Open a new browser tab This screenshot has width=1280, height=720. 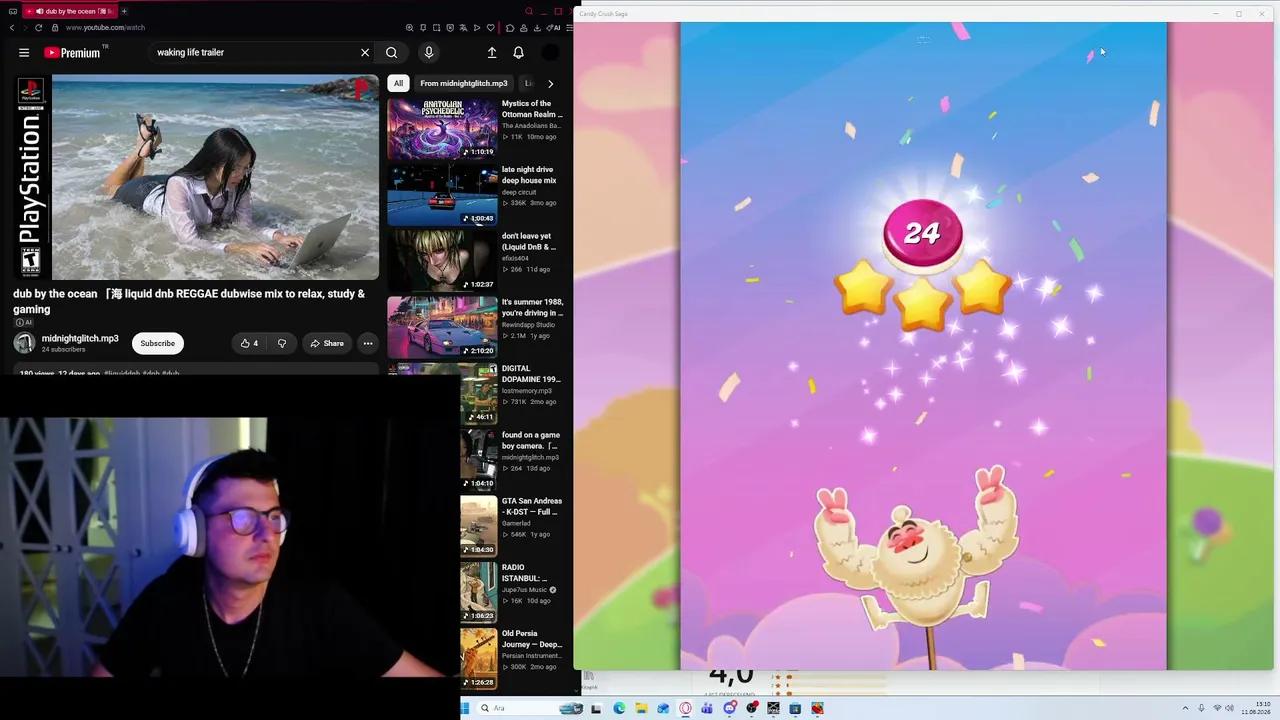pyautogui.click(x=124, y=11)
